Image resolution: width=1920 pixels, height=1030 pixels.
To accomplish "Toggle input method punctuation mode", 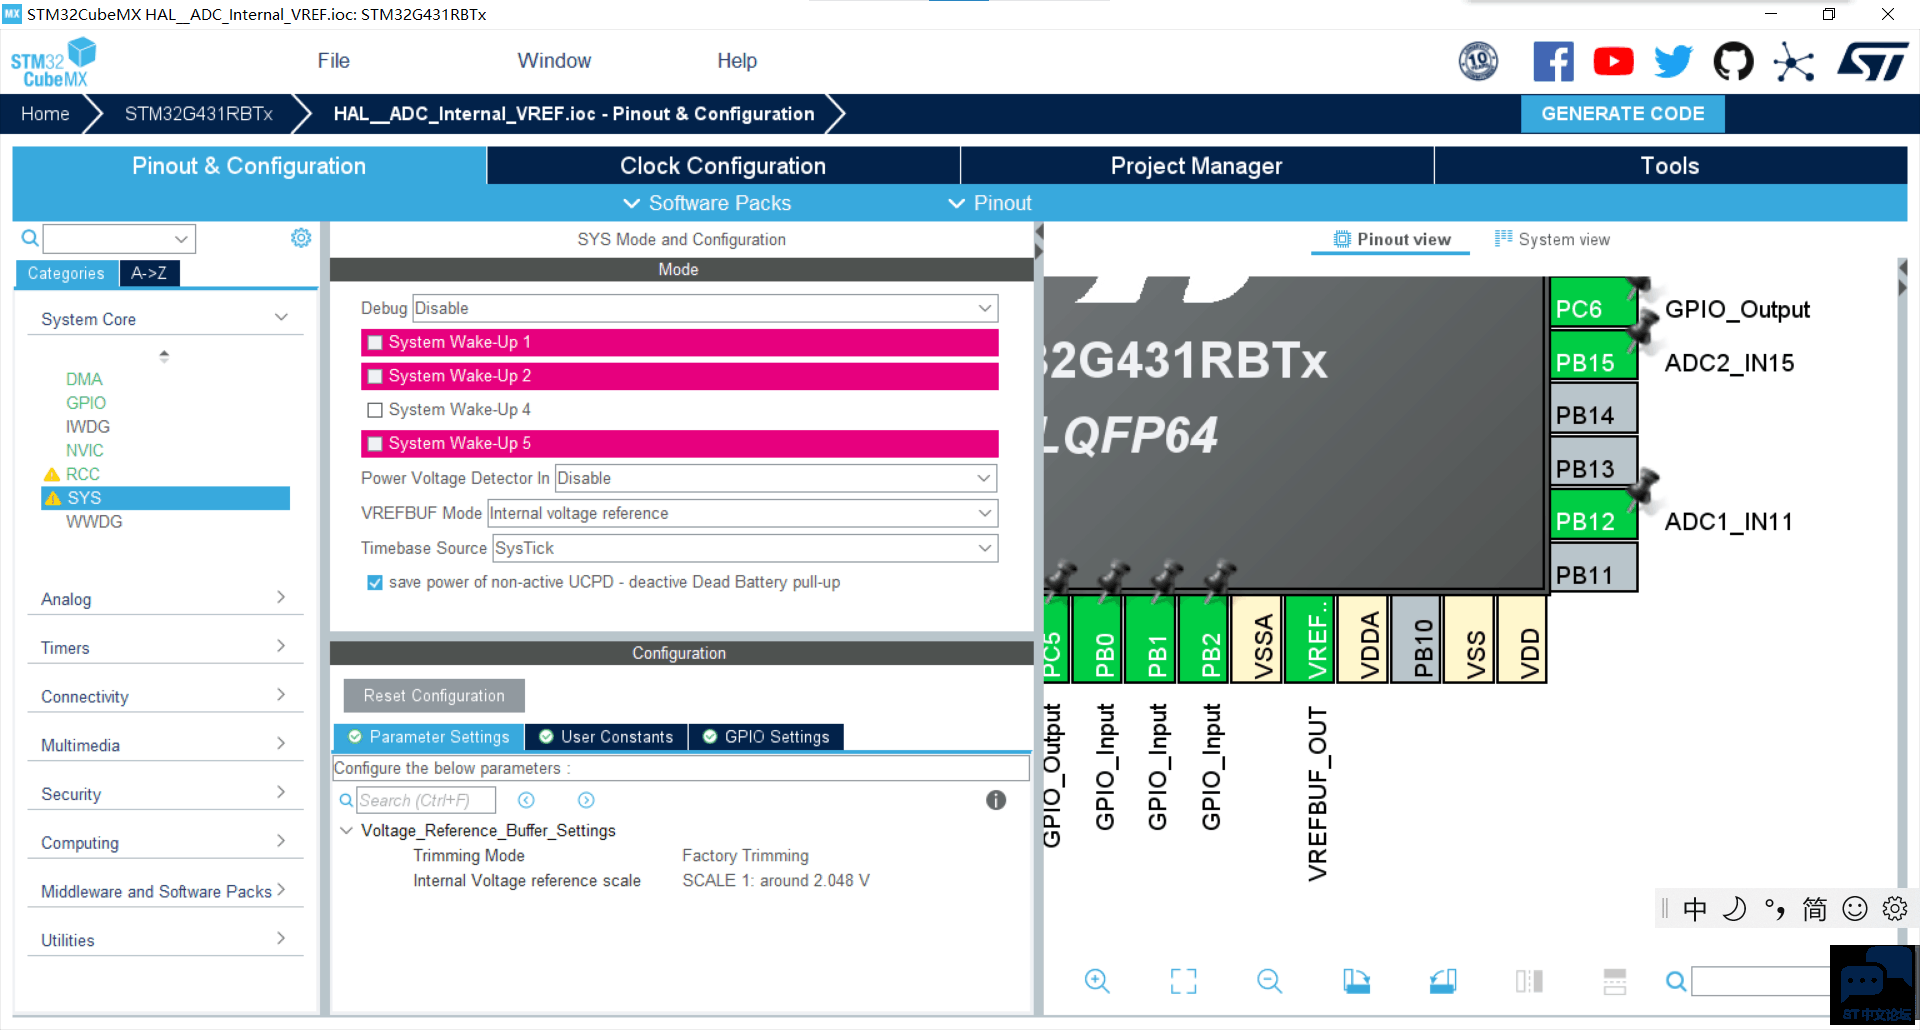I will [1775, 908].
